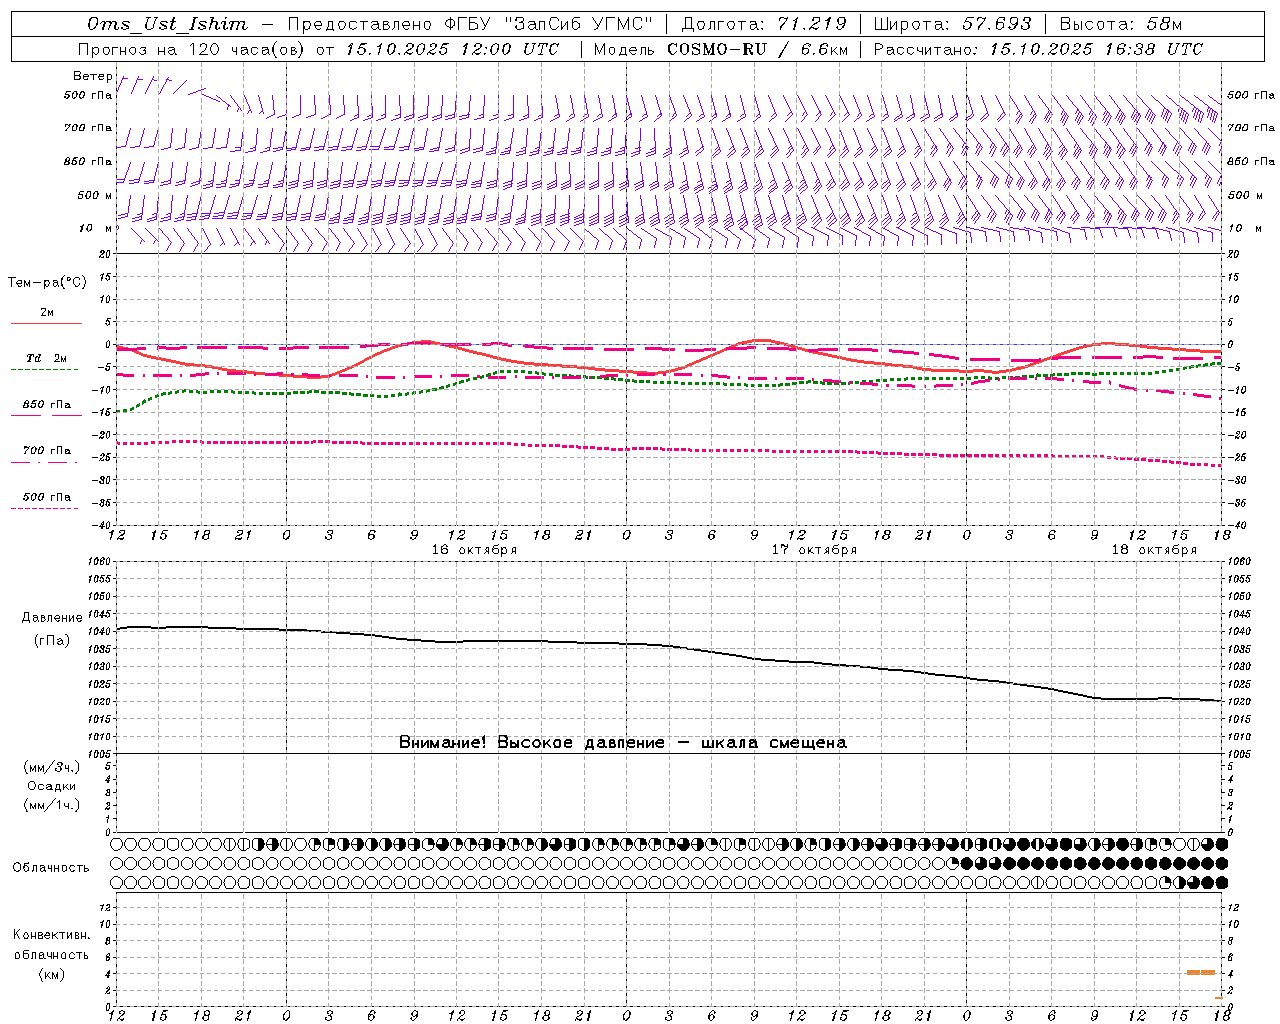Click the (км) unit of convective cloudiness
Image resolution: width=1280 pixels, height=1024 pixels.
(52, 974)
